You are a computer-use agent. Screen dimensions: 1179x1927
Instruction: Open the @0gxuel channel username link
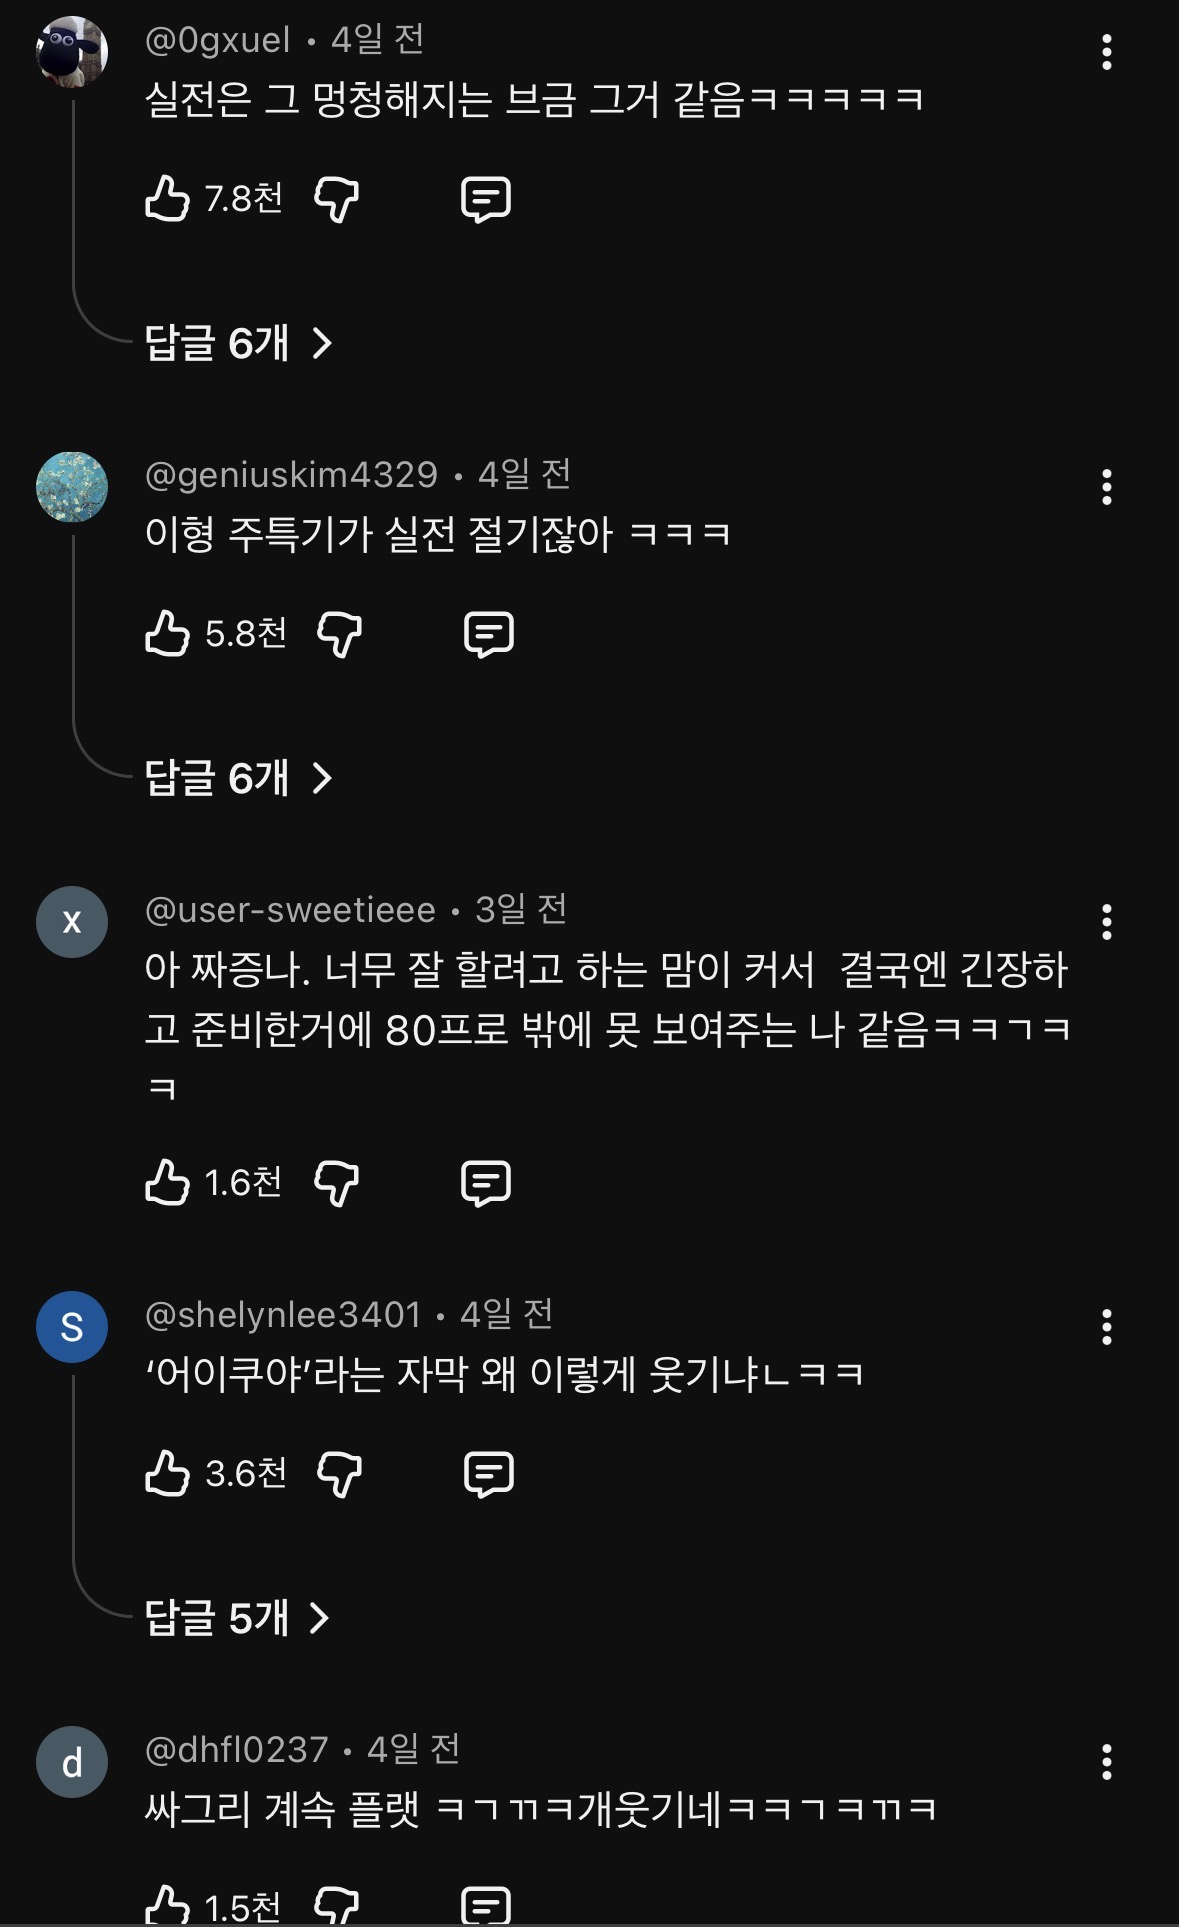(218, 40)
